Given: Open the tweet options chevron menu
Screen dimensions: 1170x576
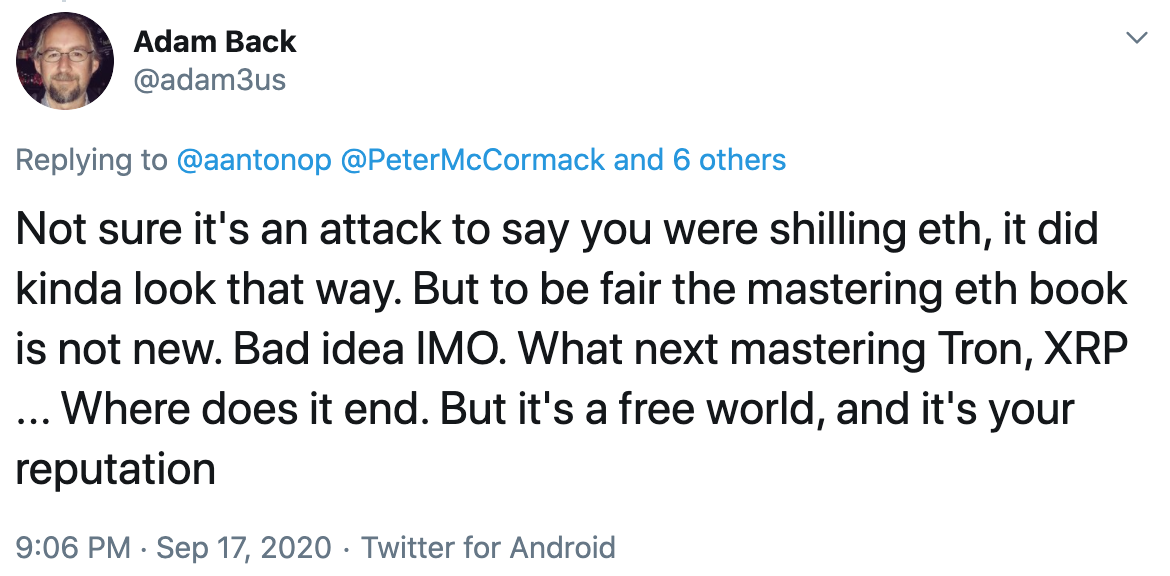Looking at the screenshot, I should (1136, 39).
